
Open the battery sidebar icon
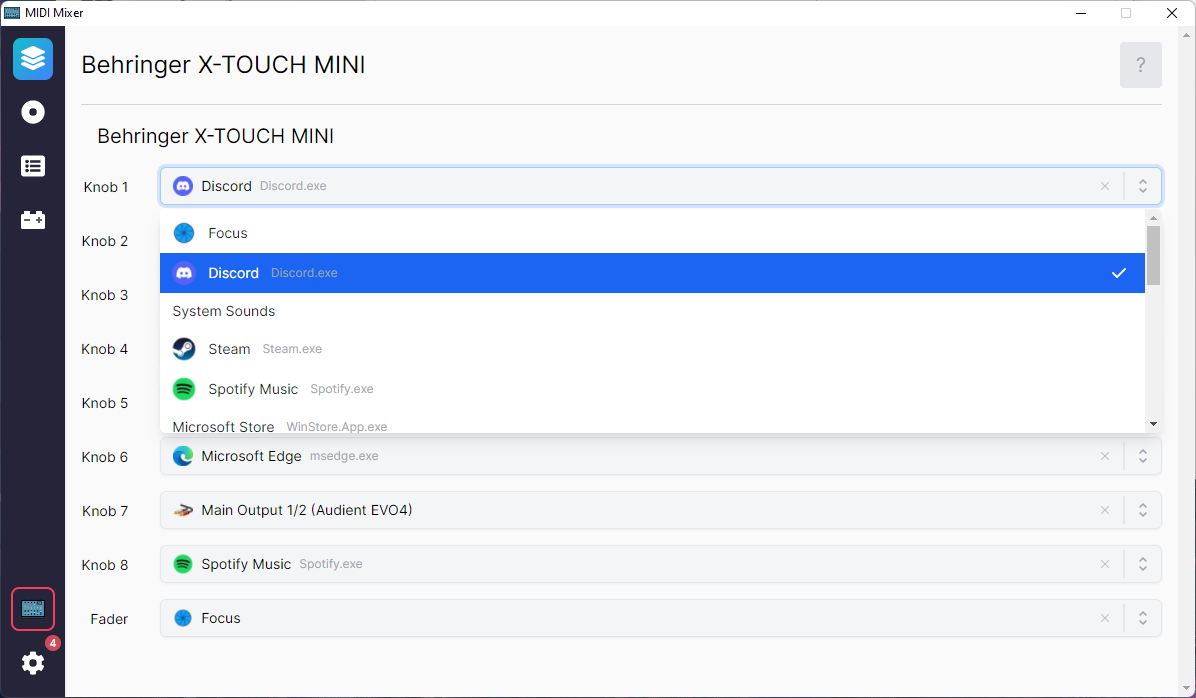click(x=33, y=220)
